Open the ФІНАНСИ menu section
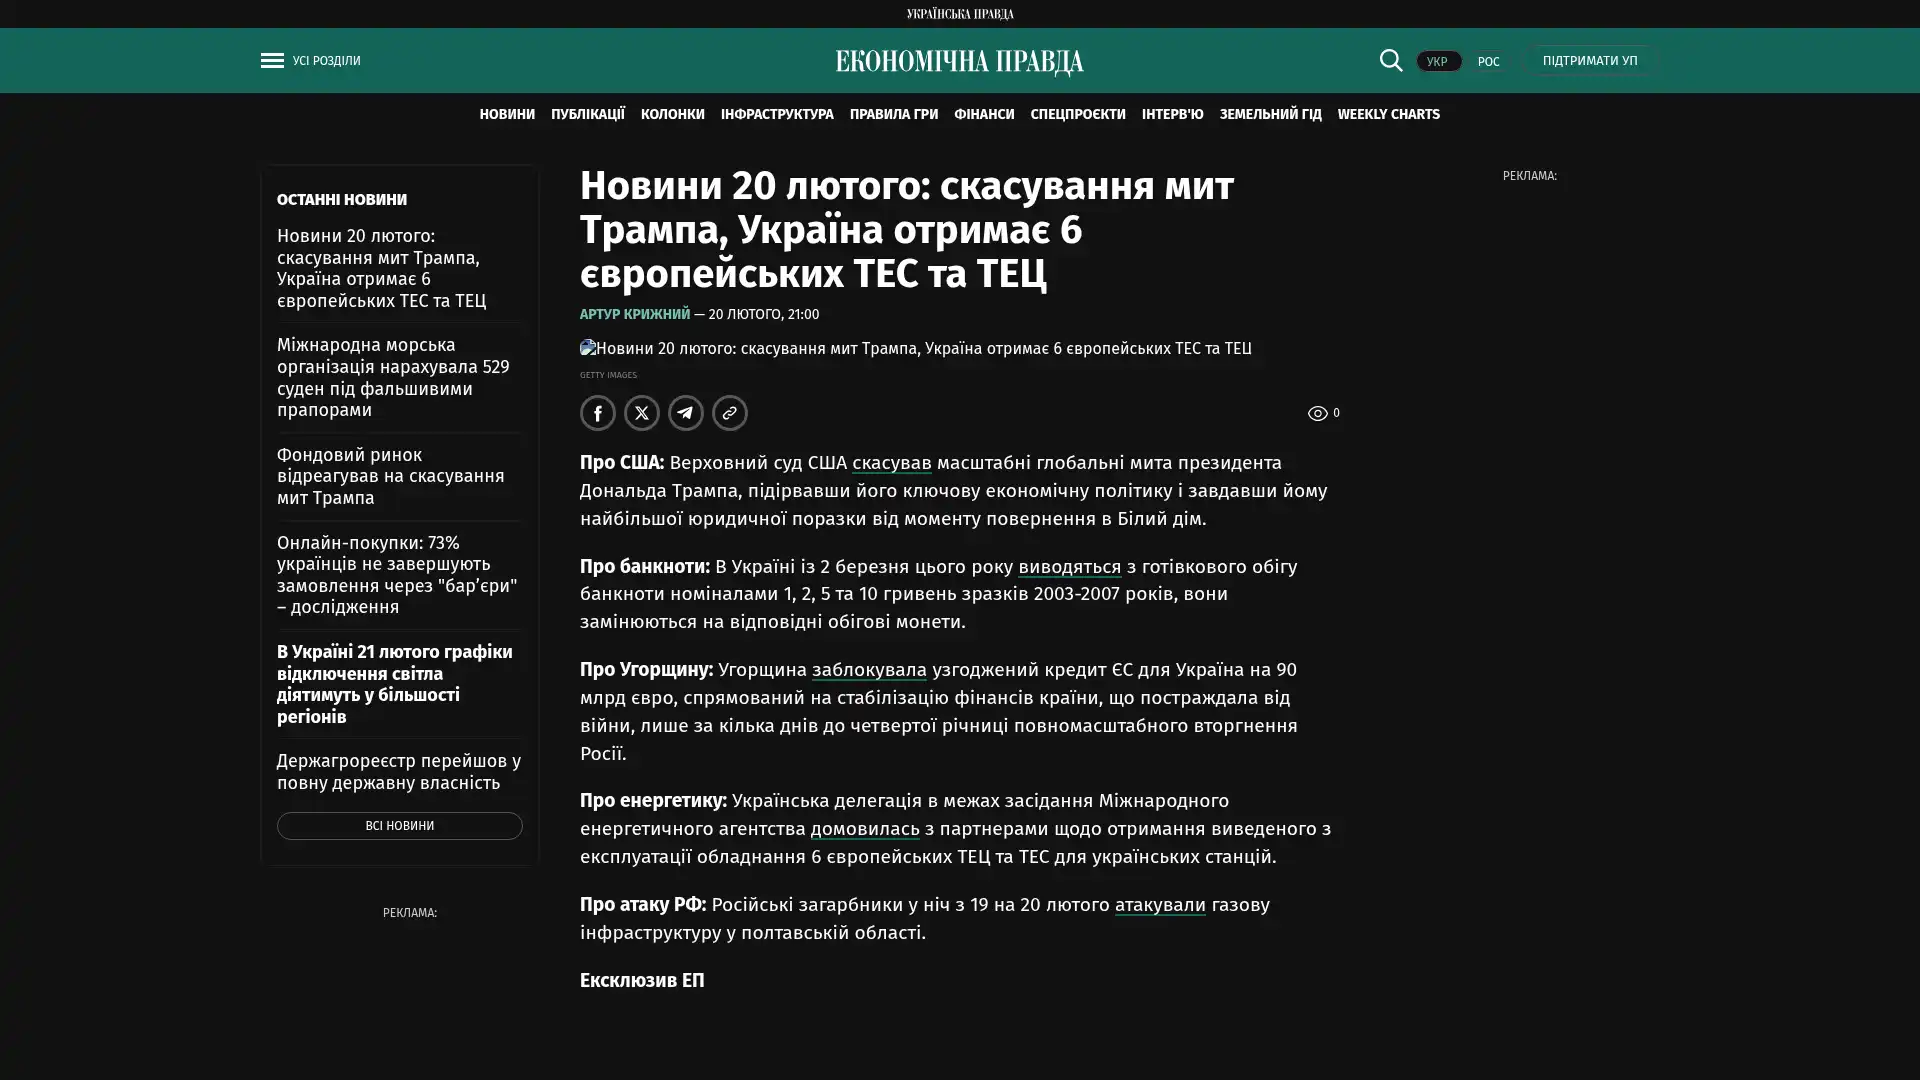Screen dimensions: 1920x1080 [x=983, y=114]
